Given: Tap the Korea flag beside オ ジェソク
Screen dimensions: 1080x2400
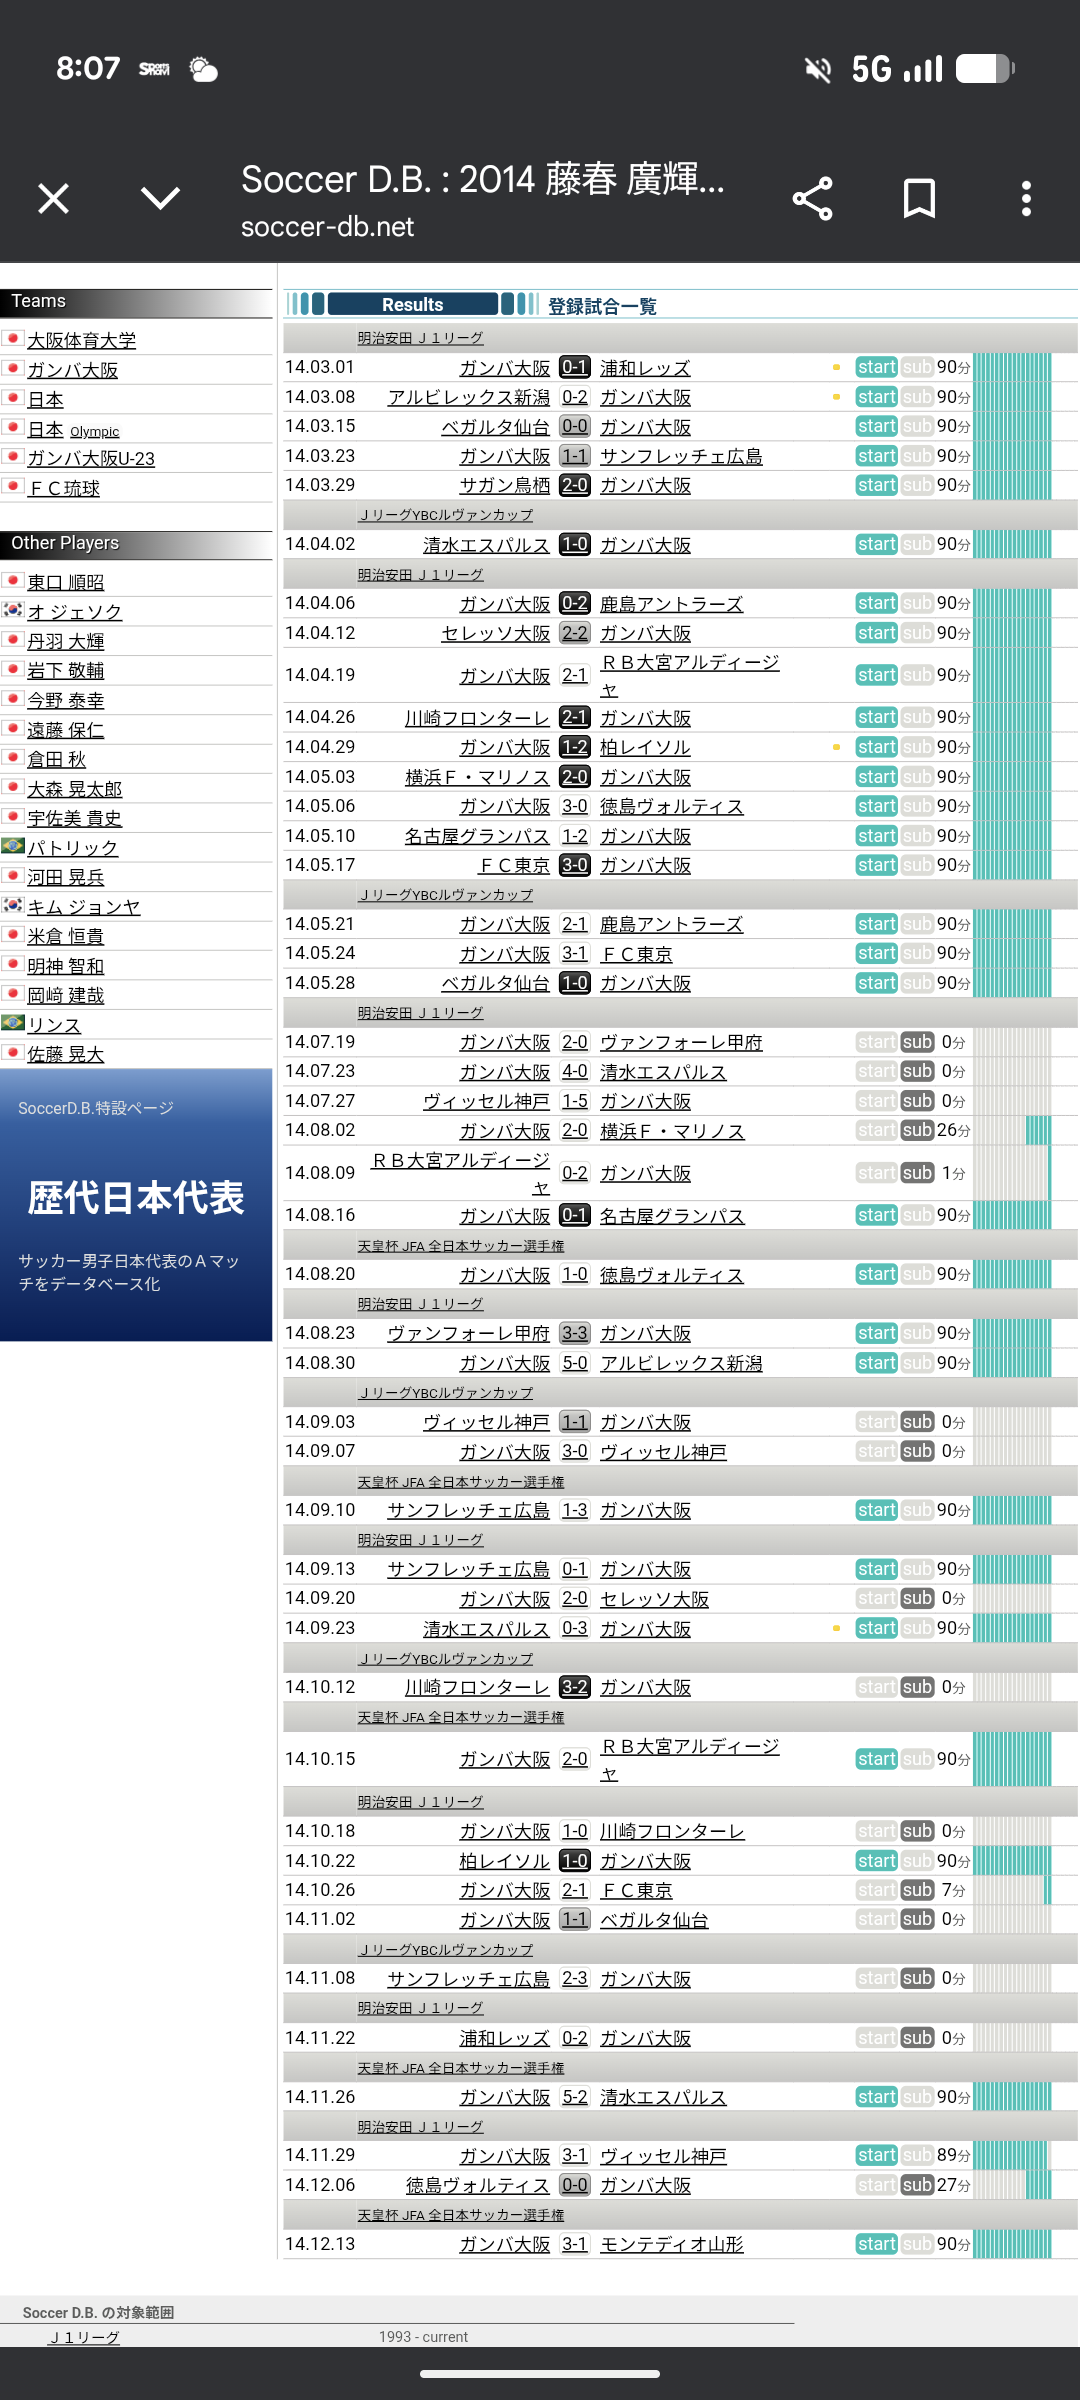Looking at the screenshot, I should pyautogui.click(x=13, y=610).
